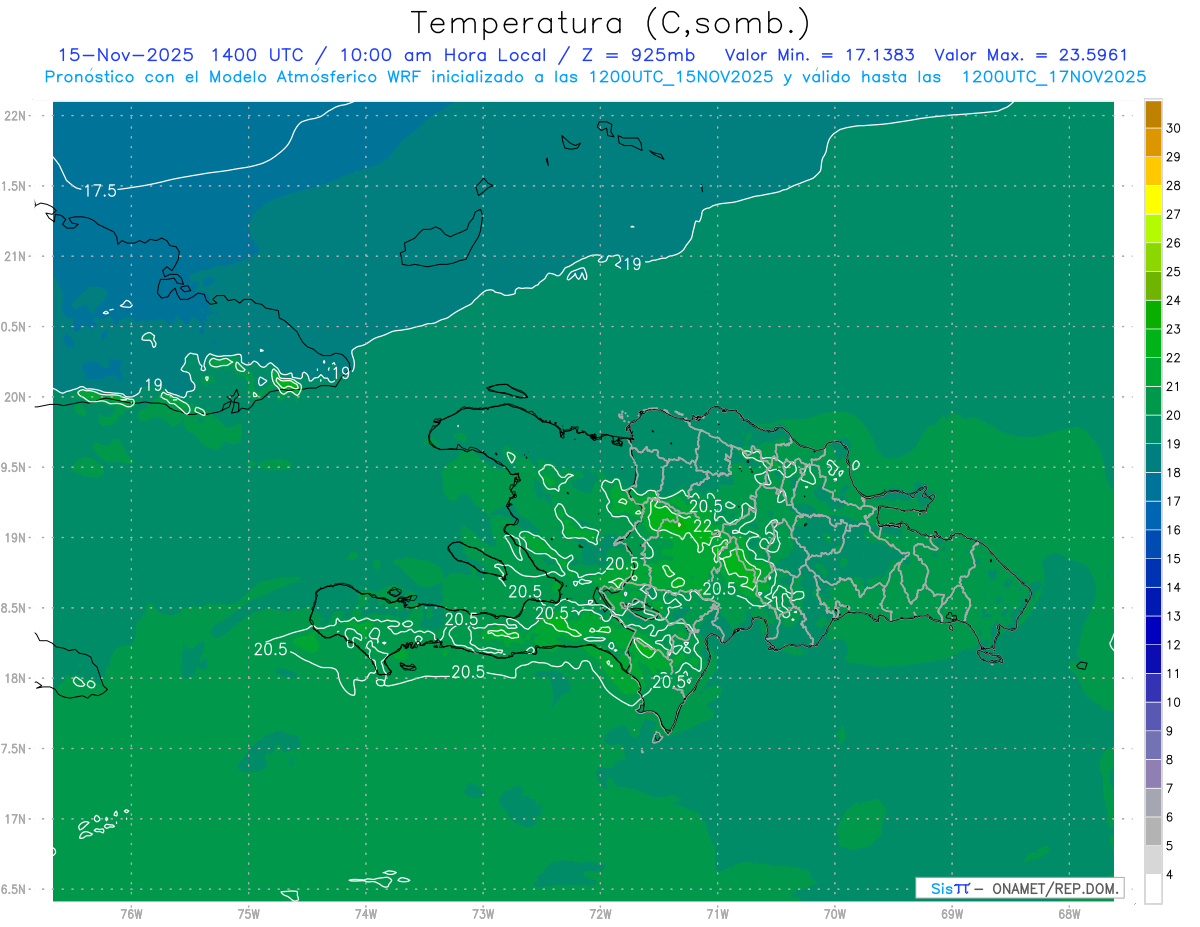Pick the blue swatch between 14 and 15
The image size is (1200, 927).
(1153, 572)
